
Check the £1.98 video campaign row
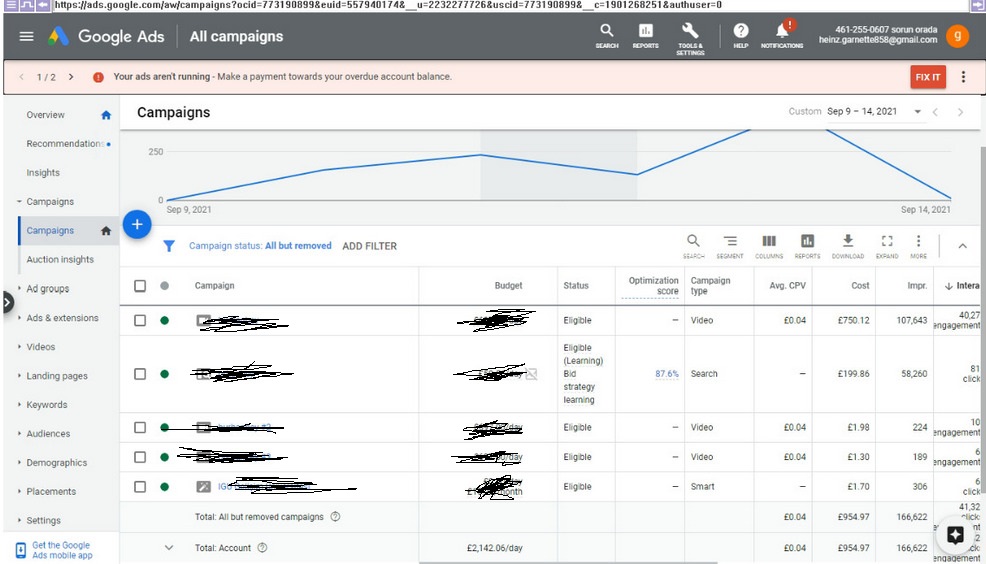click(140, 428)
